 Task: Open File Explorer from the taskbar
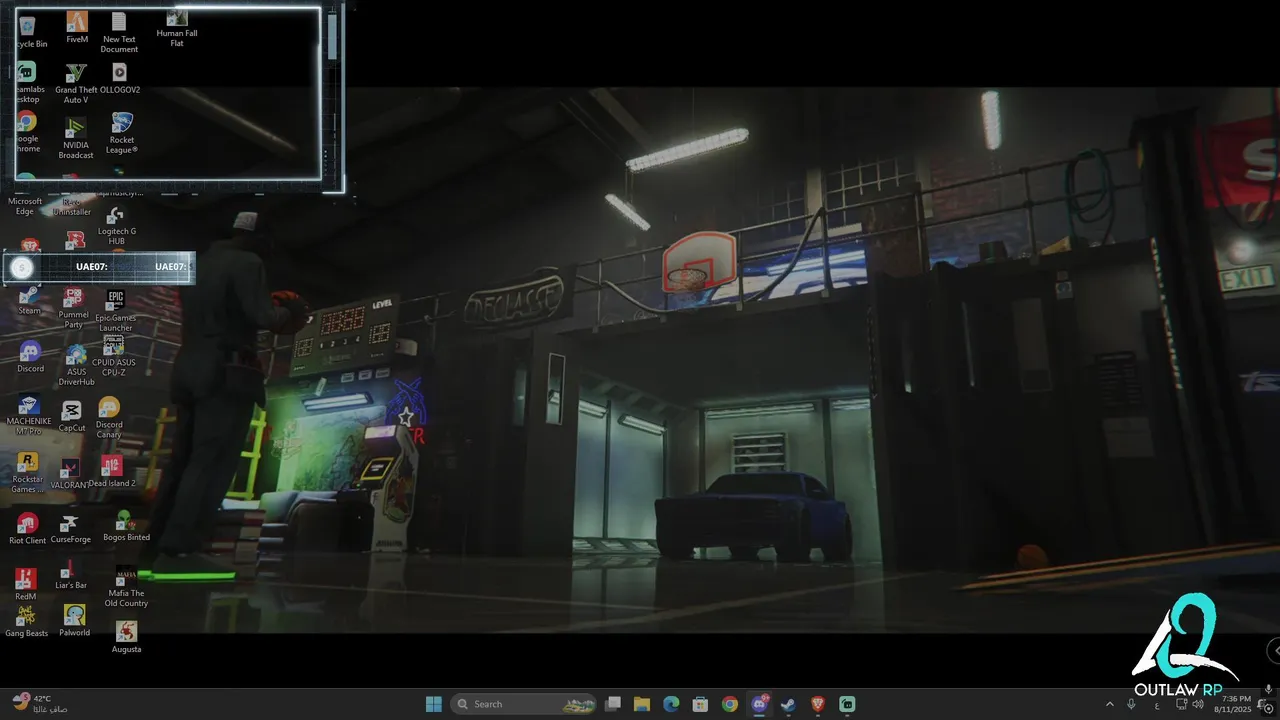(642, 704)
